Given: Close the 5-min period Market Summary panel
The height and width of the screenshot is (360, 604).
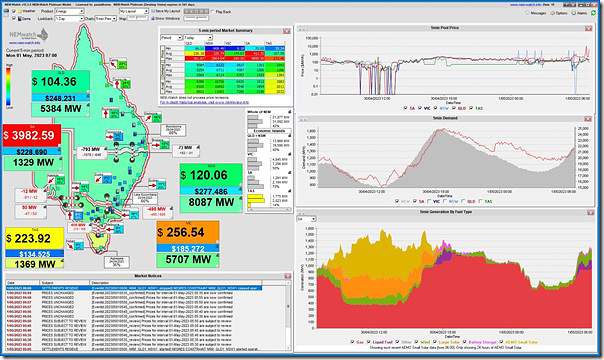Looking at the screenshot, I should click(x=287, y=31).
